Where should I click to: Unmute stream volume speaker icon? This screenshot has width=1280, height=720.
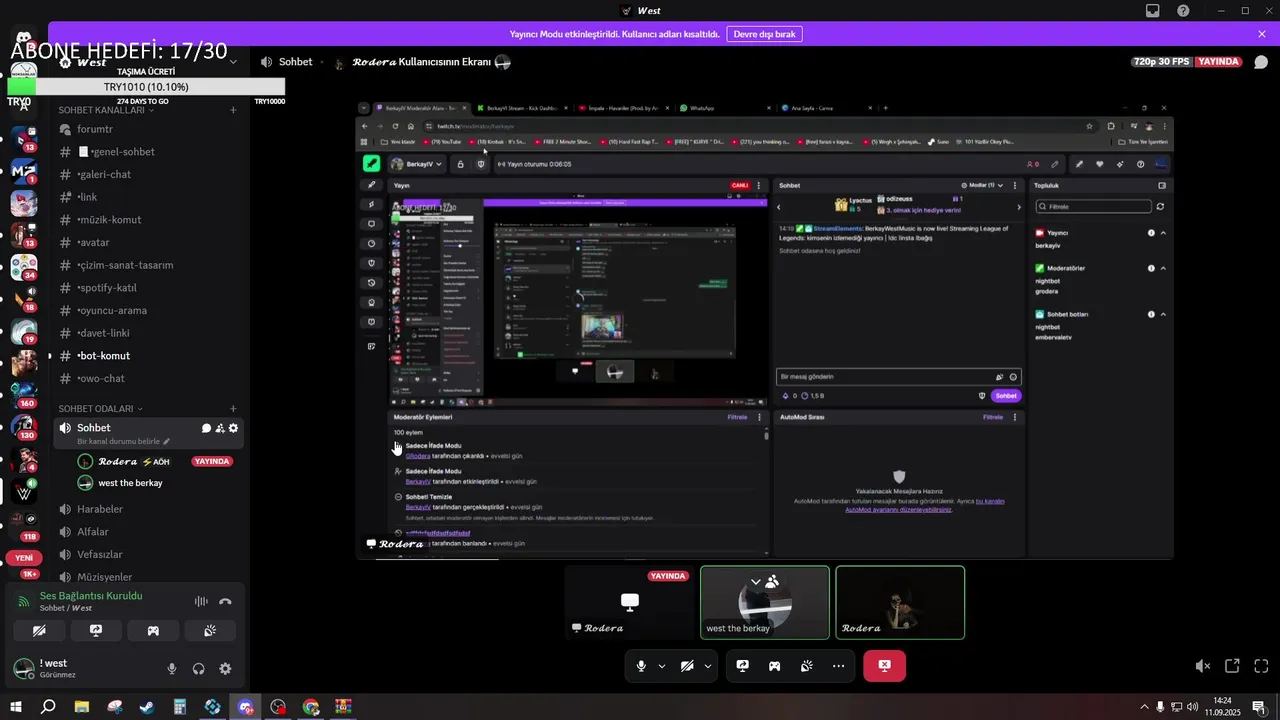pos(1203,666)
